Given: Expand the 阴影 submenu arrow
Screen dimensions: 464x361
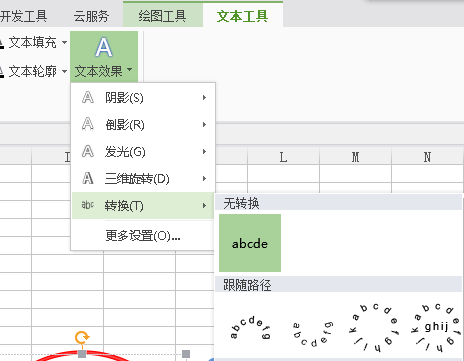Looking at the screenshot, I should tap(204, 98).
